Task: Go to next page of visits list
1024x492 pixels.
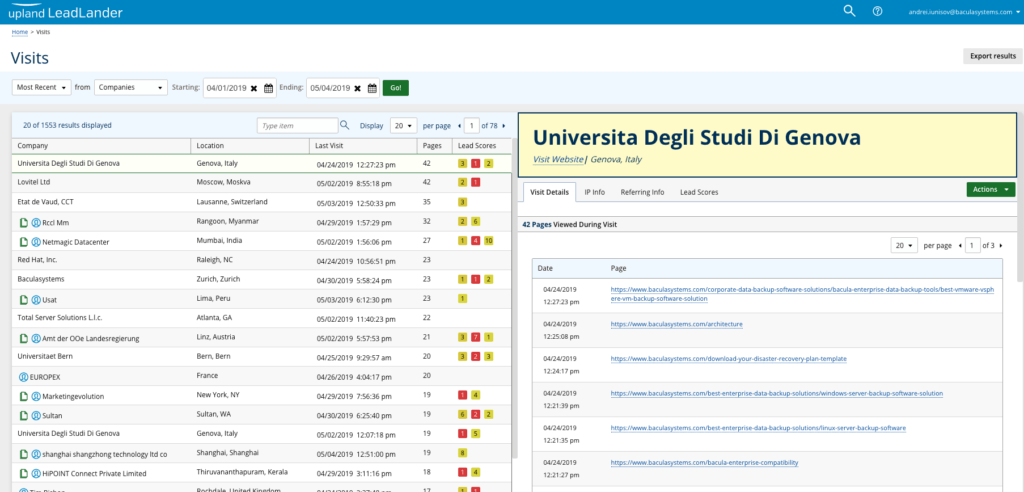Action: [x=504, y=125]
